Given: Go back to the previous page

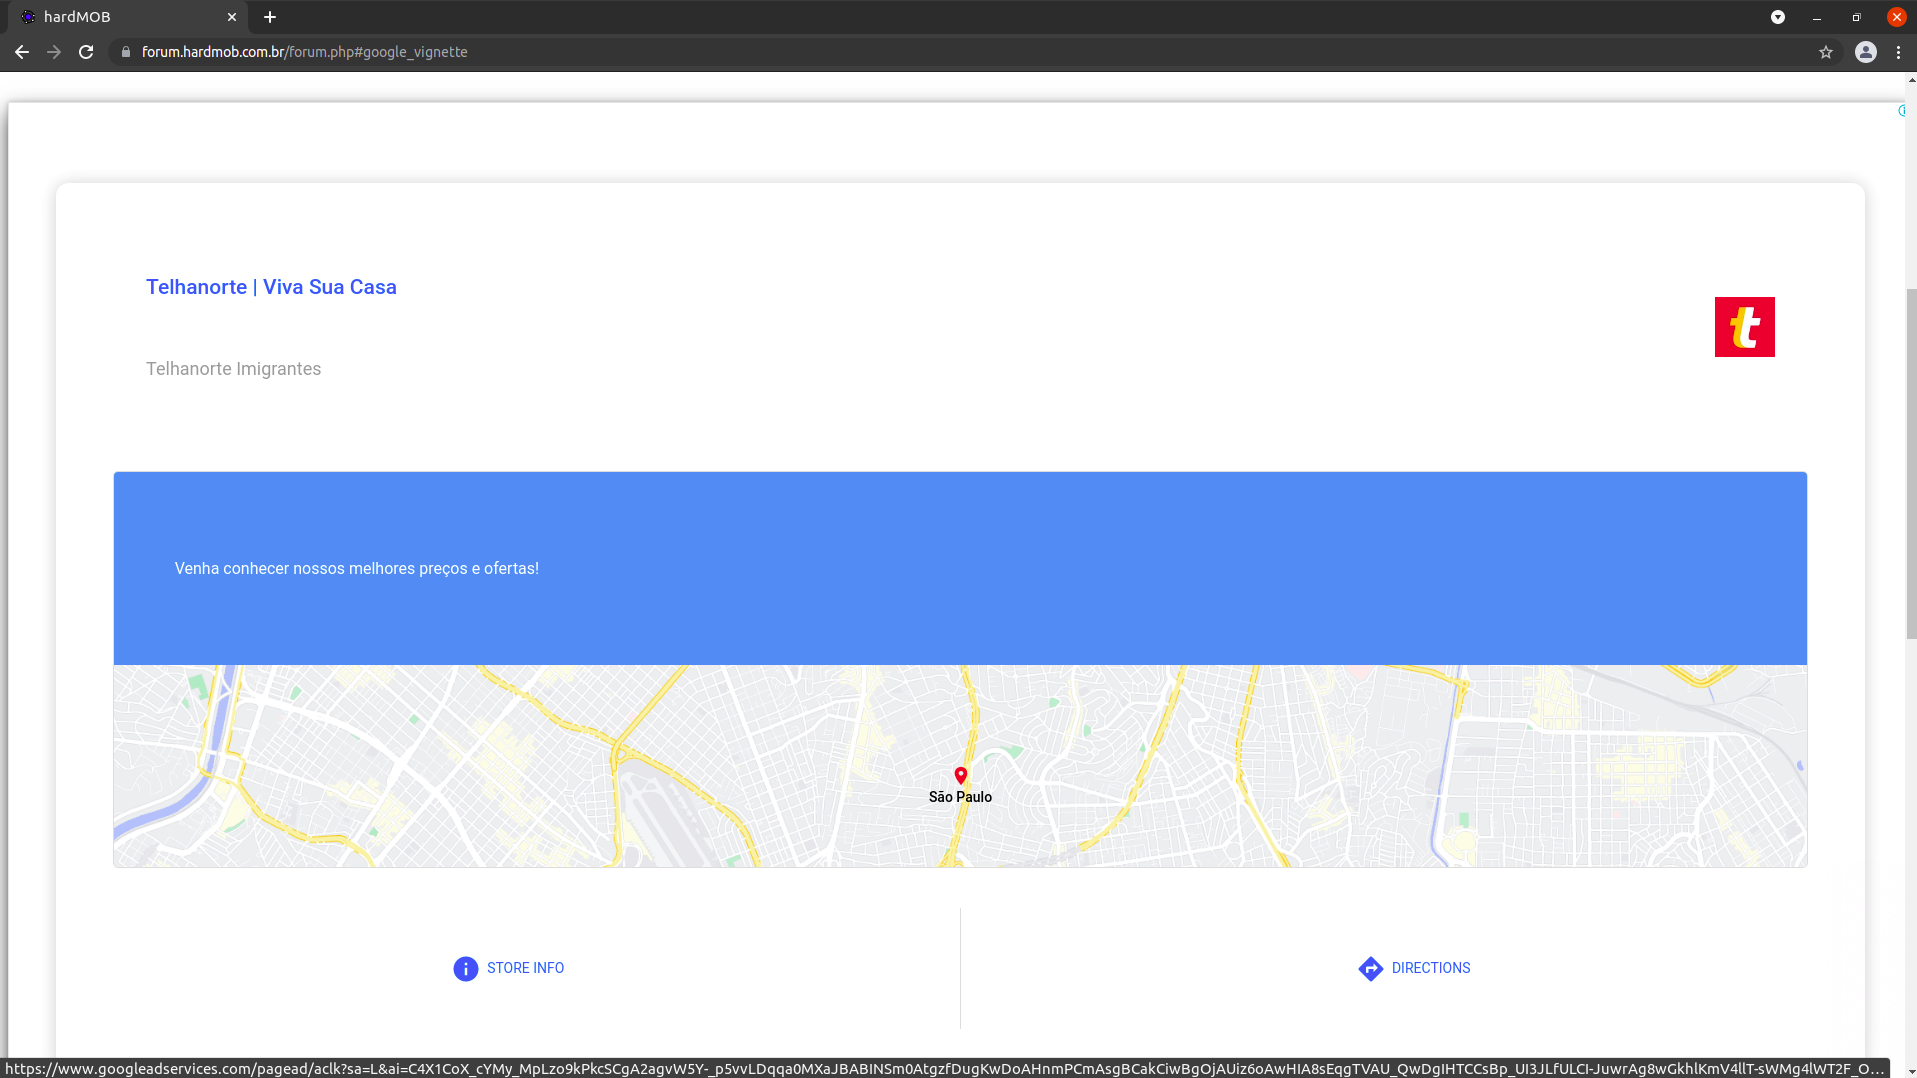Looking at the screenshot, I should tap(22, 52).
